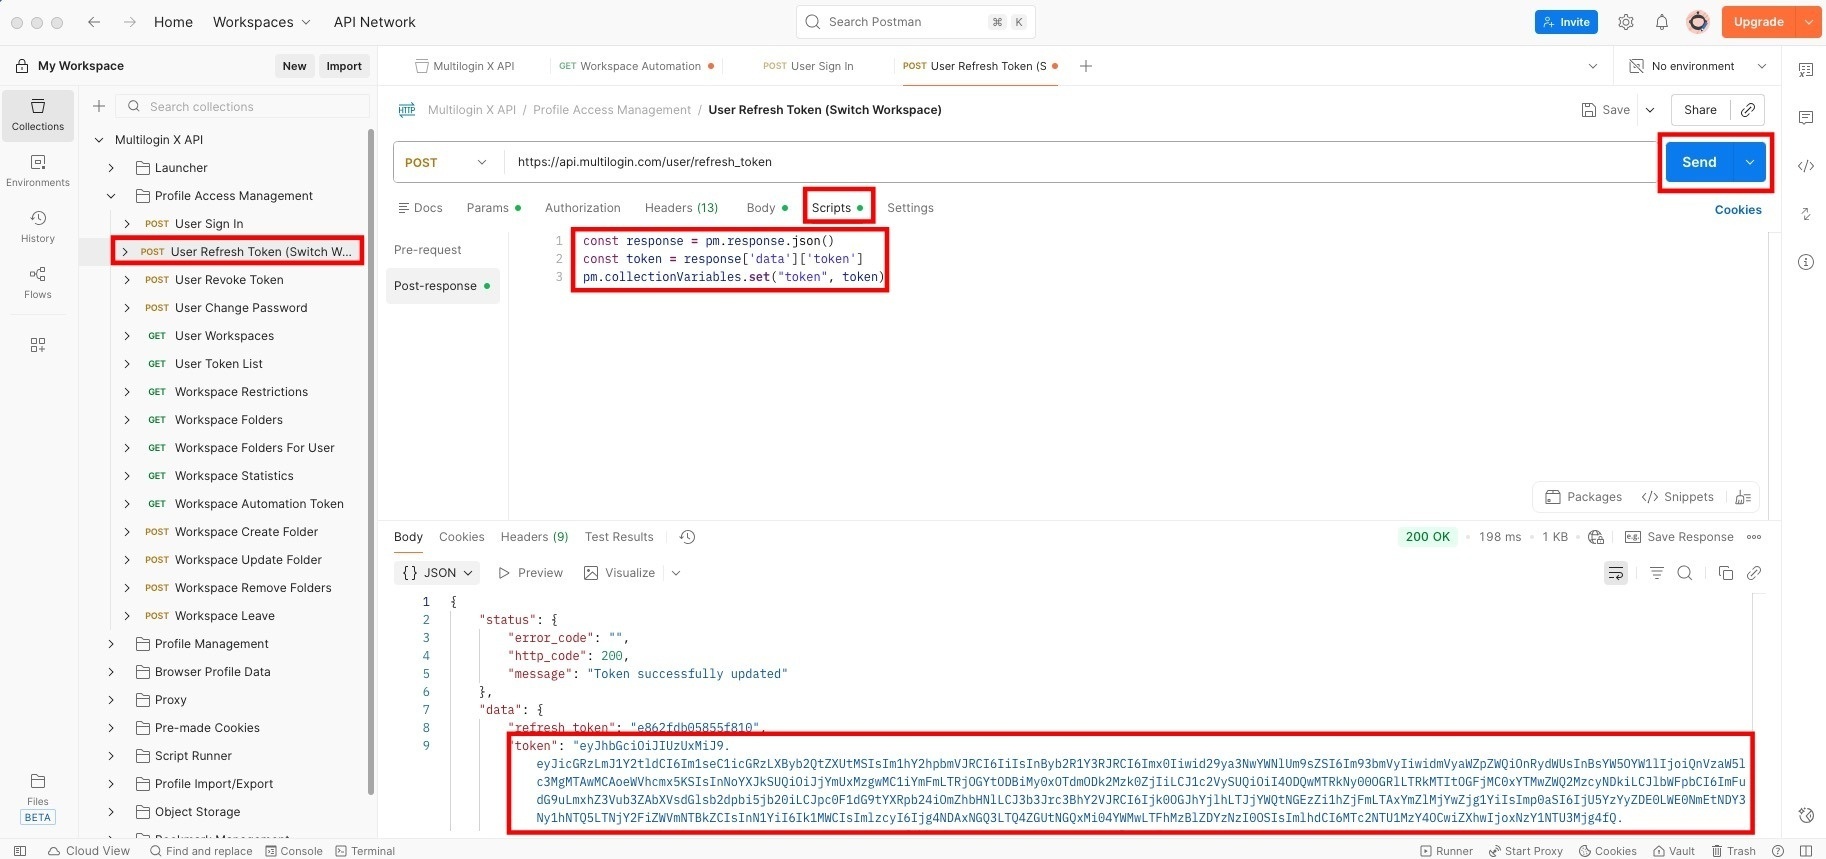Add a new collection with plus icon
1826x859 pixels.
tap(99, 106)
